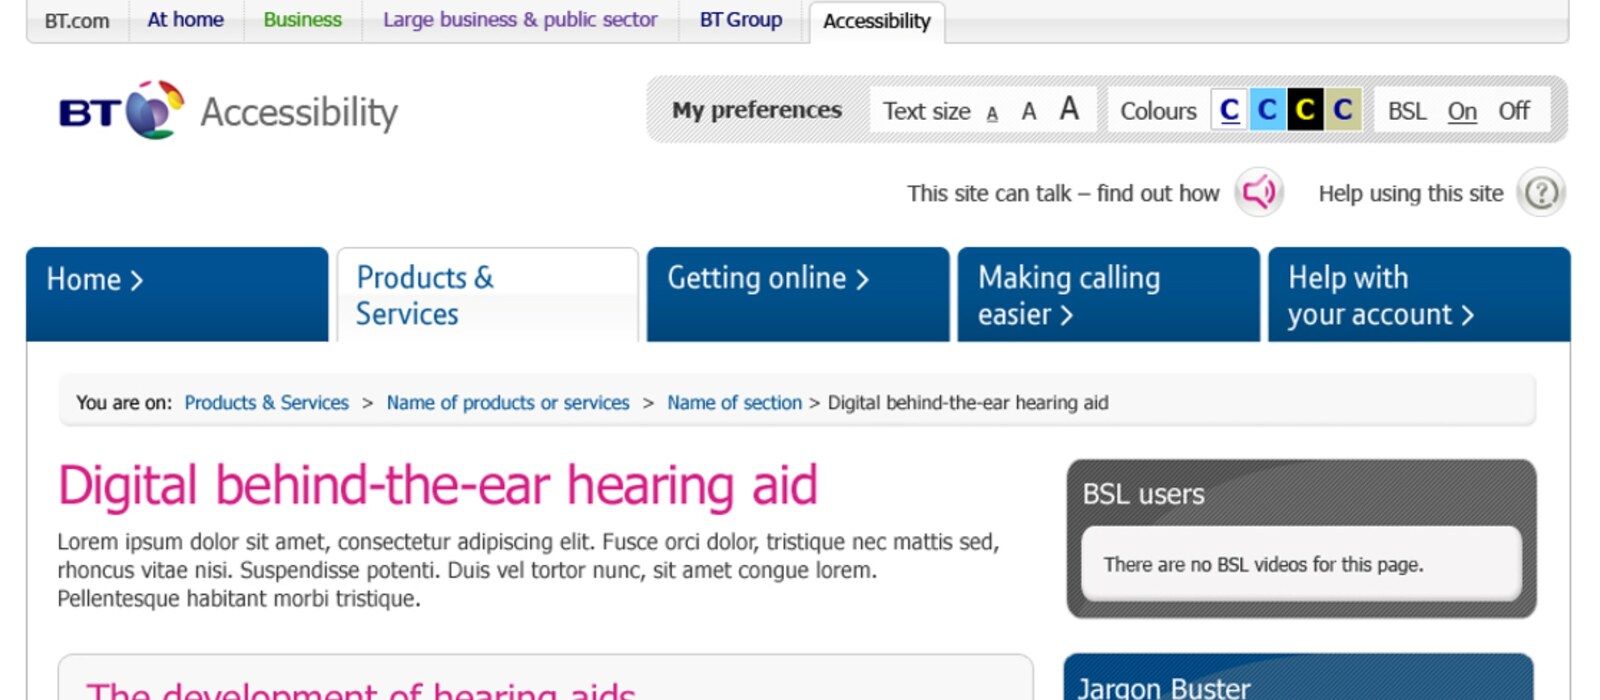Viewport: 1600px width, 700px height.
Task: Go to the Home navigation item
Action: tap(177, 294)
